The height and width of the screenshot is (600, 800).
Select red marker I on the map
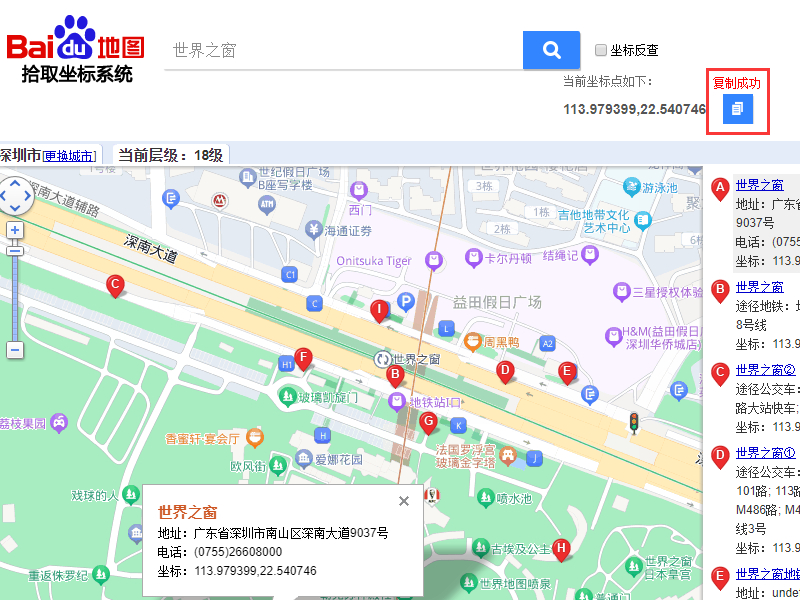pos(379,311)
